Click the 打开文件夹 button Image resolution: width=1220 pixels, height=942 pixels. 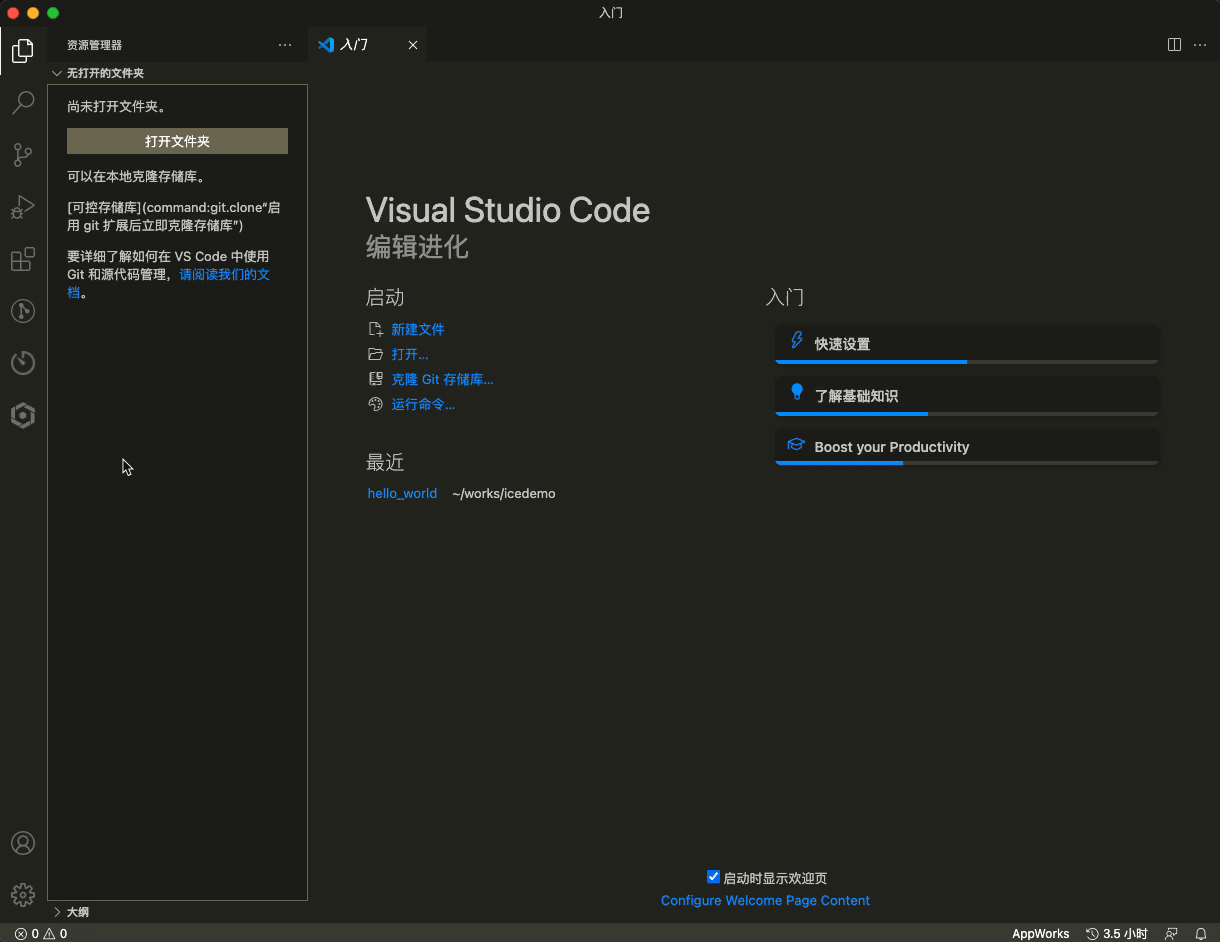[x=177, y=141]
